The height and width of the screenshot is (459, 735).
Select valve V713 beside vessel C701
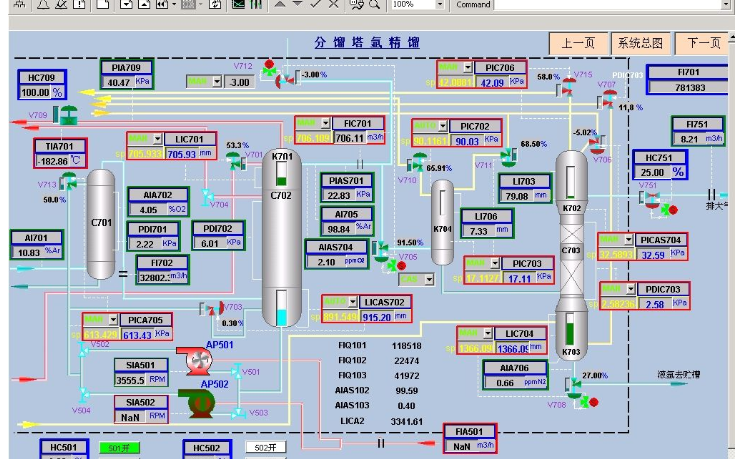(69, 181)
